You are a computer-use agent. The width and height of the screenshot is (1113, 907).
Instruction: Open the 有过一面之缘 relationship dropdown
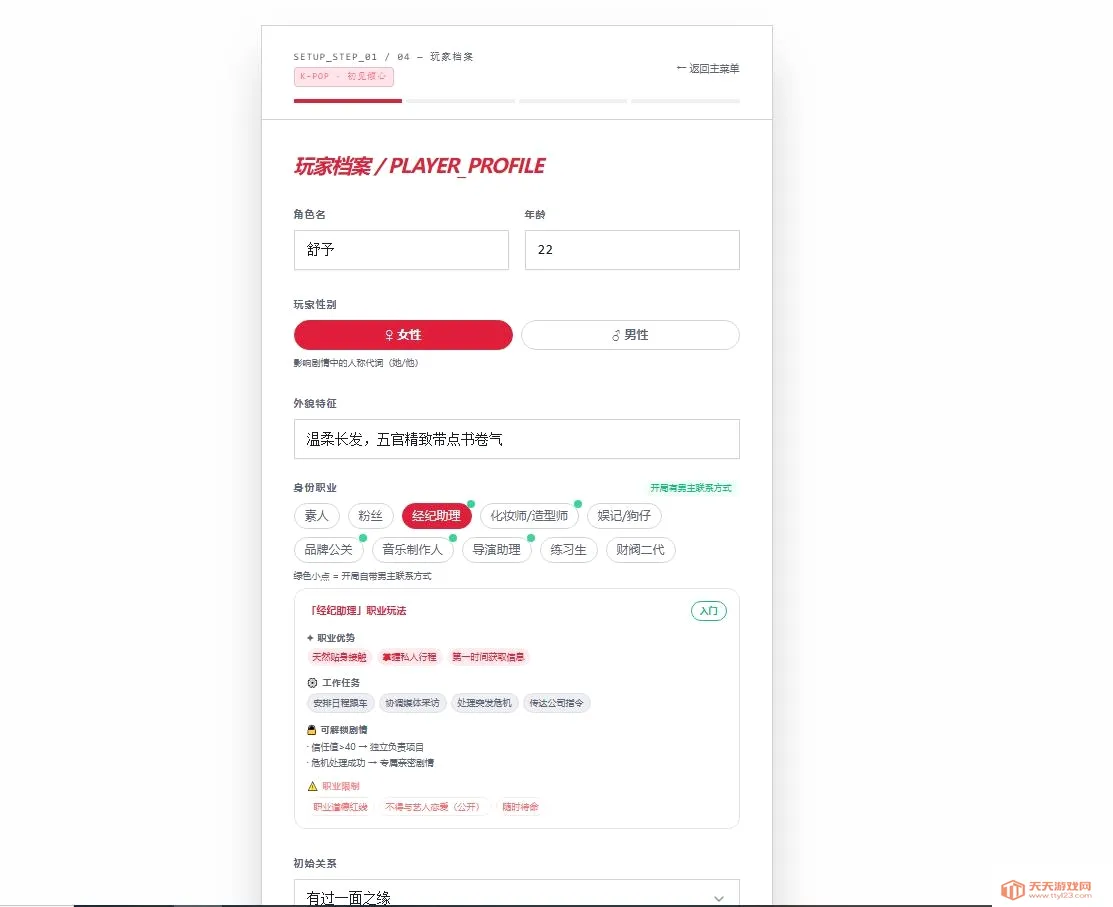[517, 893]
